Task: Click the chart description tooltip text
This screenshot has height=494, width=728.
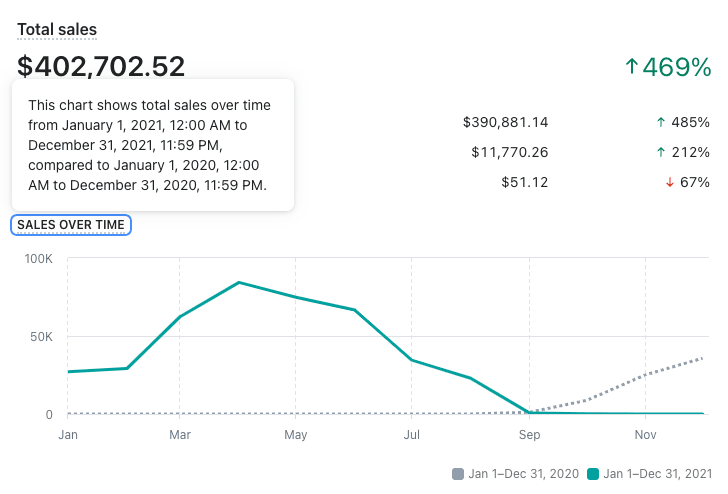Action: [150, 145]
